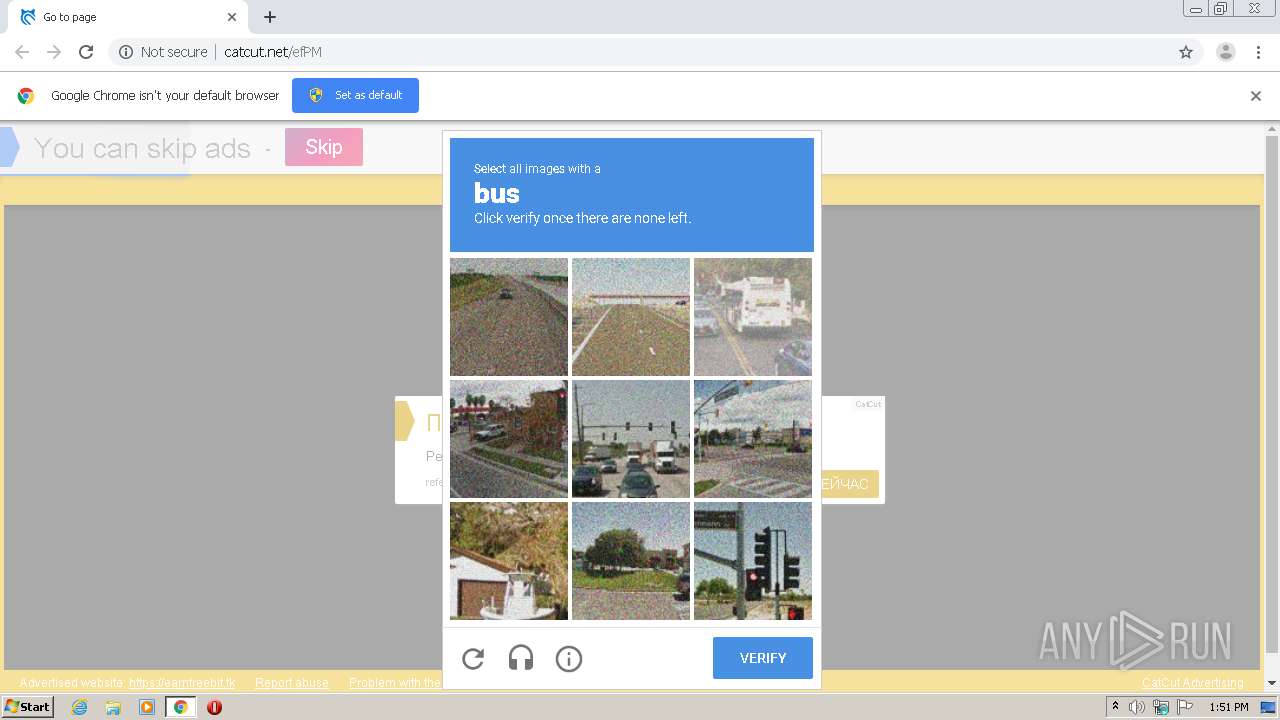Click the page scrollbar down arrow
Image resolution: width=1280 pixels, height=720 pixels.
[x=1272, y=684]
